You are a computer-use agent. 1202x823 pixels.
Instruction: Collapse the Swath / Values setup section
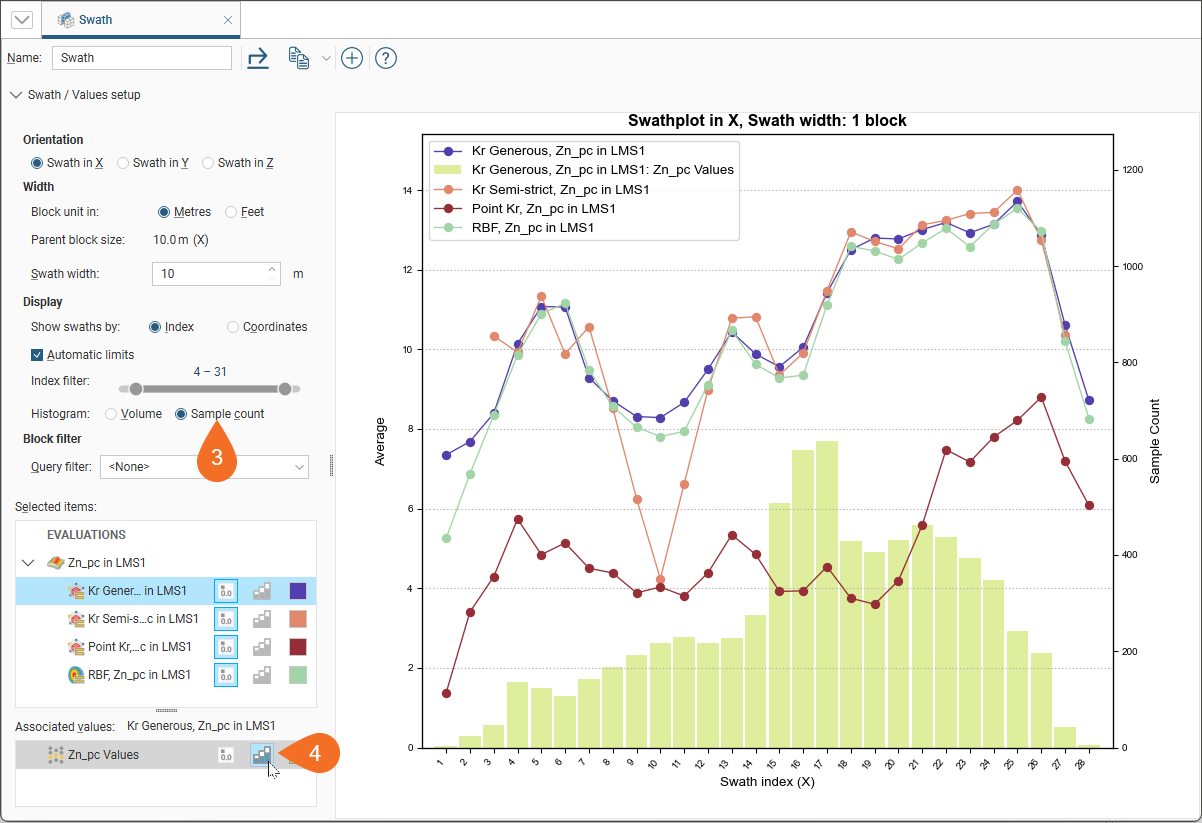15,95
